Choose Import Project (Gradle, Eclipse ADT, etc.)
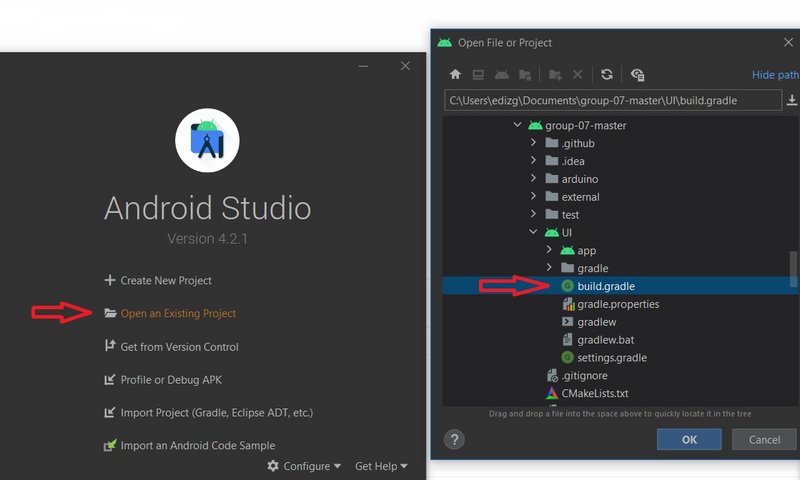800x480 pixels. 209,412
